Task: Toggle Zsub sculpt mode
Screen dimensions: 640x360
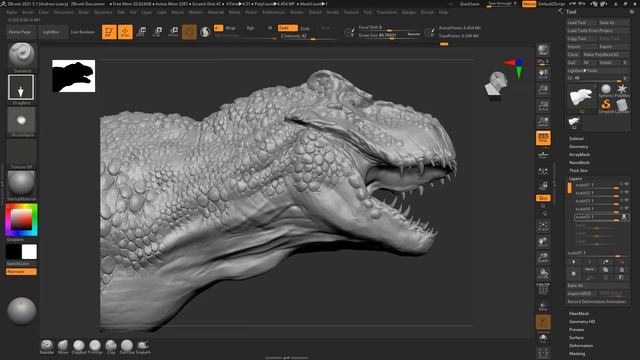Action: (305, 28)
